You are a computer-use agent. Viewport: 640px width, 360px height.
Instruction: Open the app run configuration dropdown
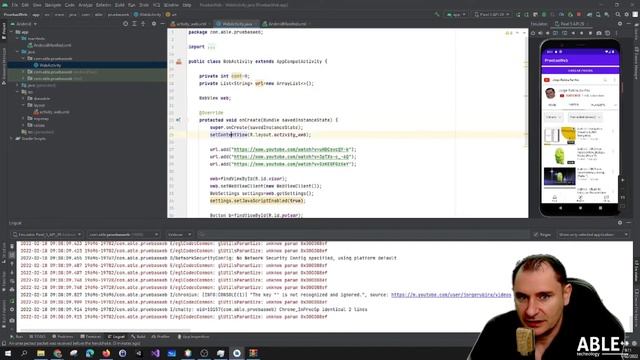(457, 14)
